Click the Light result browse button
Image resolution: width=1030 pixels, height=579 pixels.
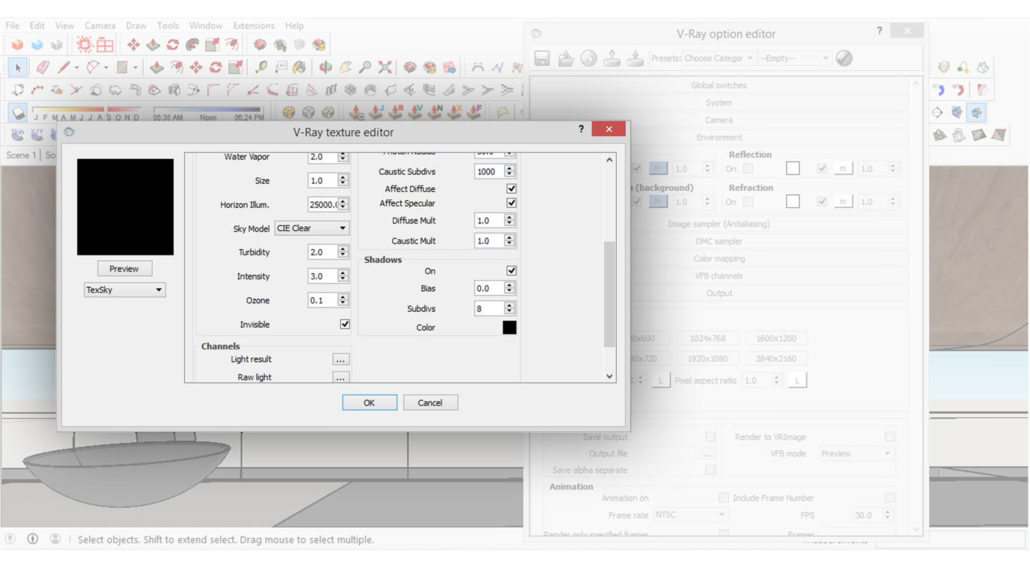pyautogui.click(x=341, y=360)
